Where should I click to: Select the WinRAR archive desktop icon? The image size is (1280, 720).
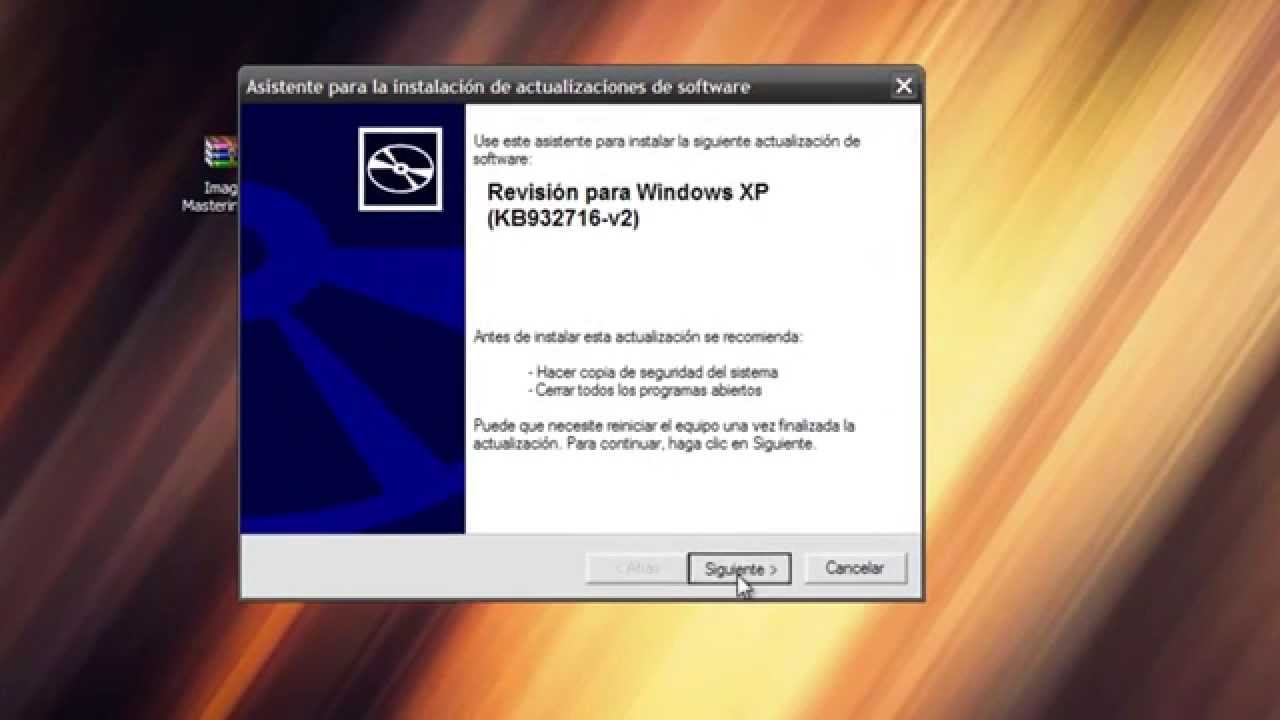click(x=221, y=154)
